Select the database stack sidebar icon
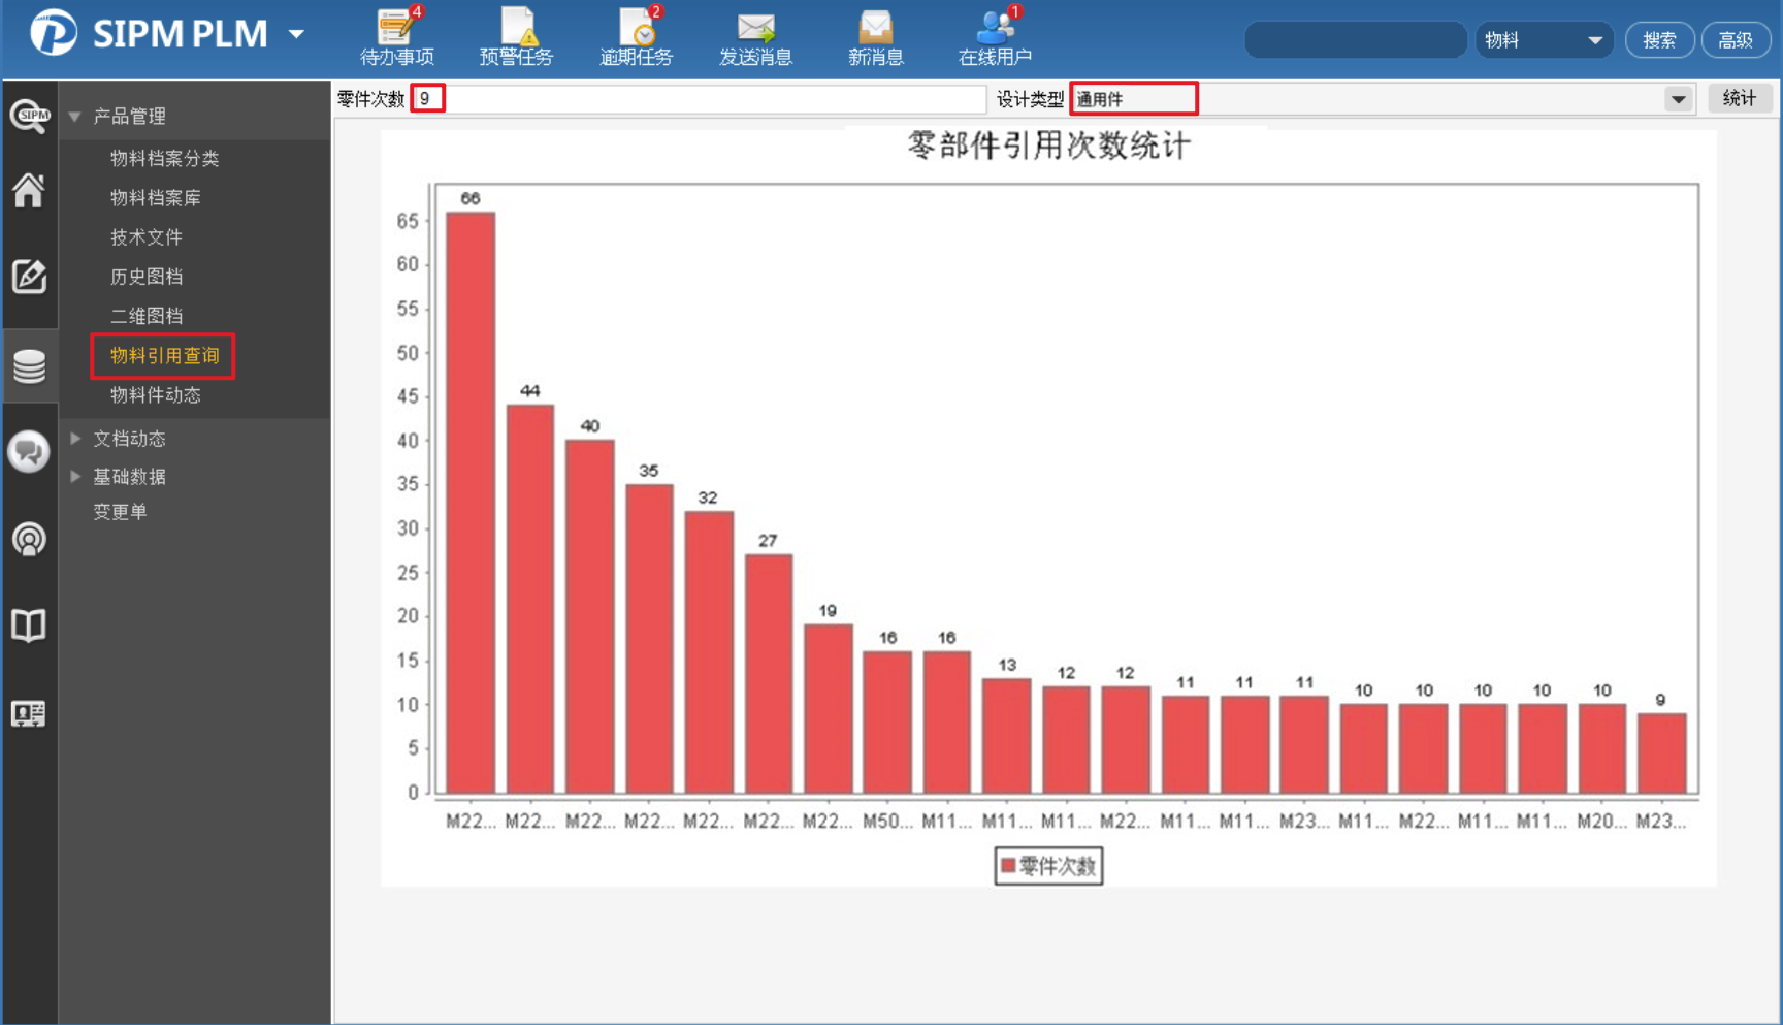This screenshot has height=1025, width=1783. point(29,366)
